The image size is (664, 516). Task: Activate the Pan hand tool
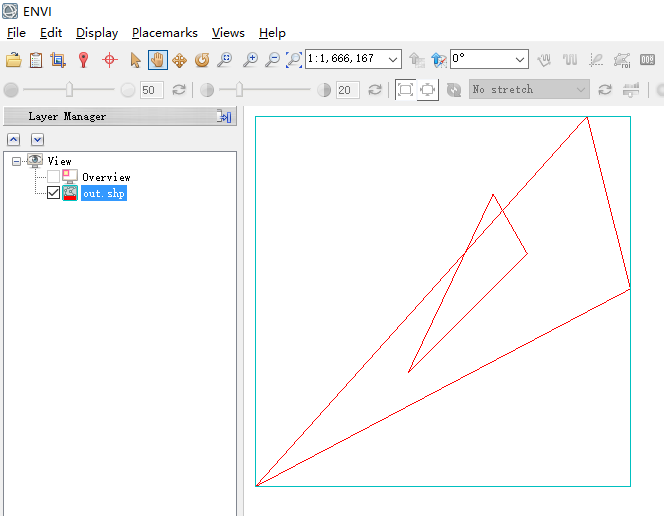(157, 60)
